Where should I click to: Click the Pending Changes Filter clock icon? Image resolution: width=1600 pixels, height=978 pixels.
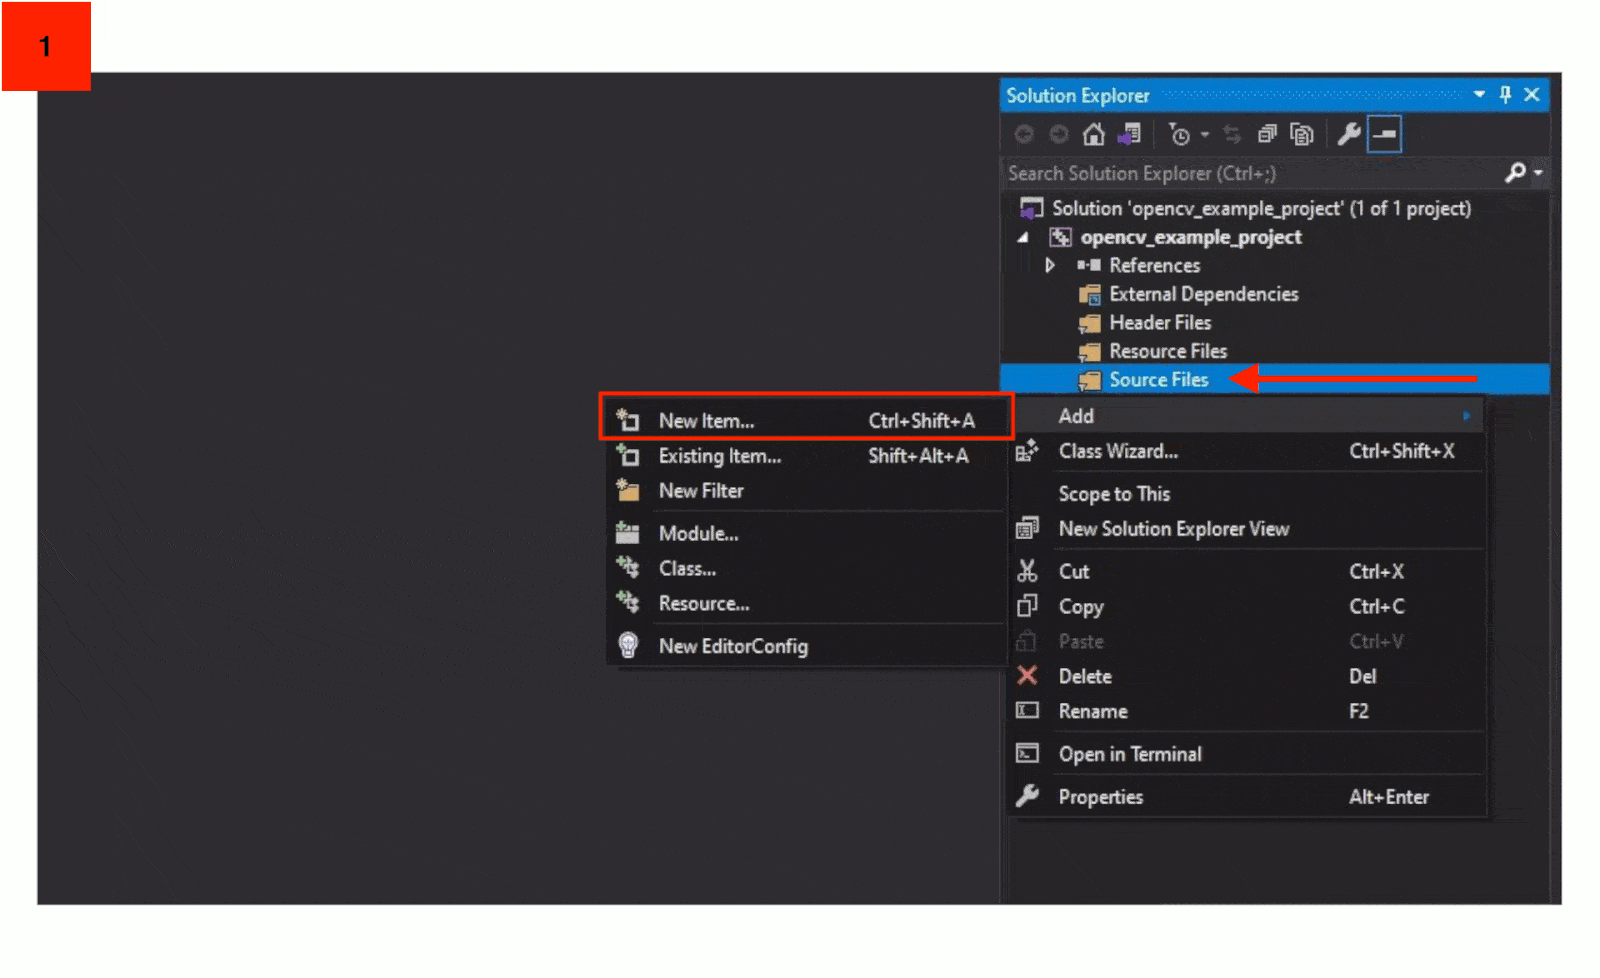[1180, 134]
